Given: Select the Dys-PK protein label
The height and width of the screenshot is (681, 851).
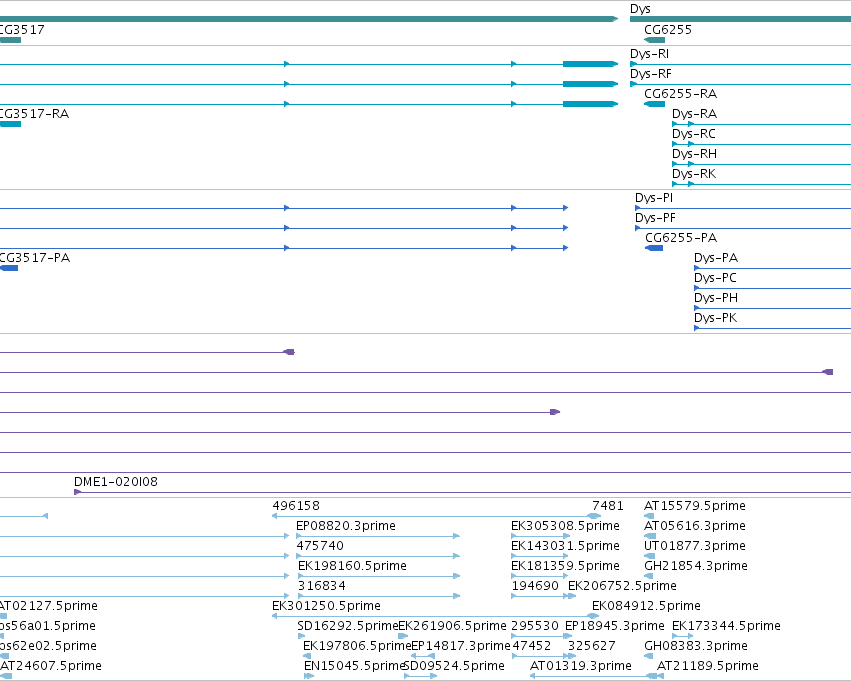Looking at the screenshot, I should (x=715, y=318).
